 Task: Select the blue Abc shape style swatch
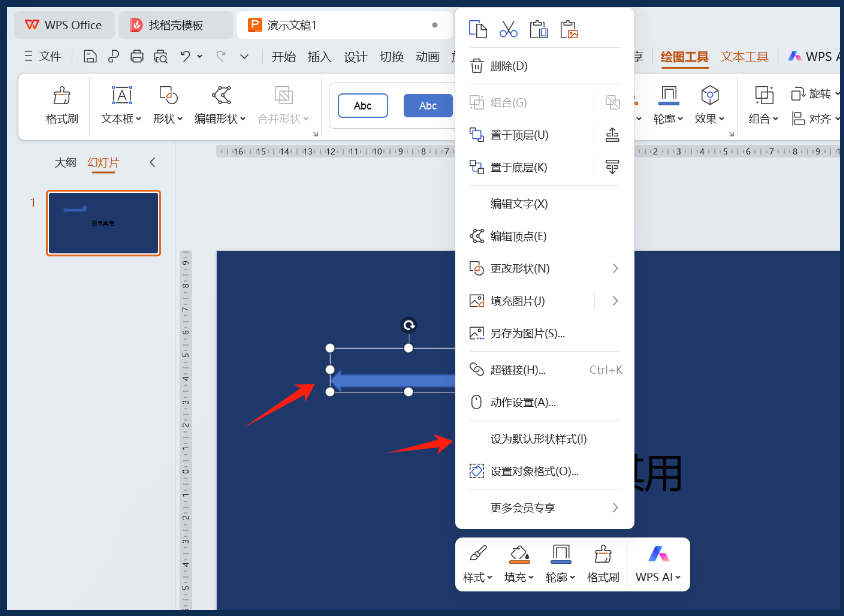(428, 105)
